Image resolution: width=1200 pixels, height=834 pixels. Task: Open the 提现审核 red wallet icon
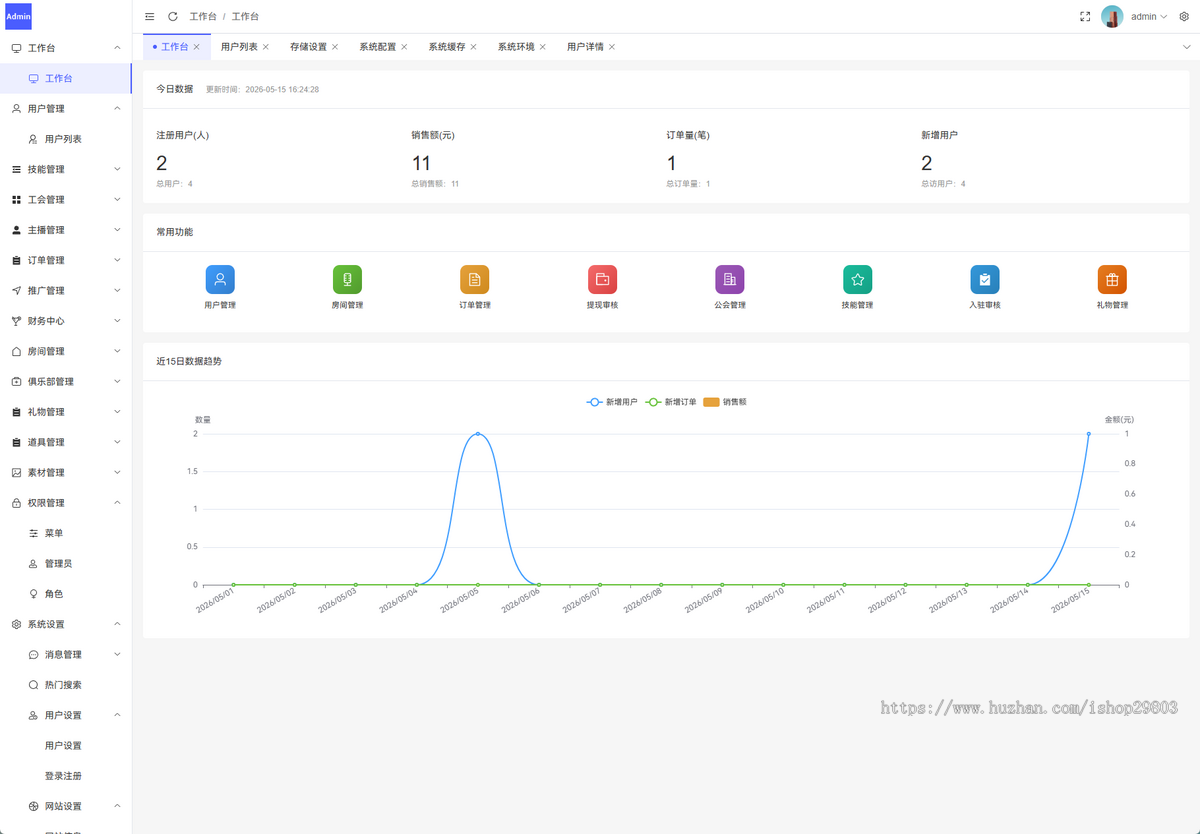[602, 280]
